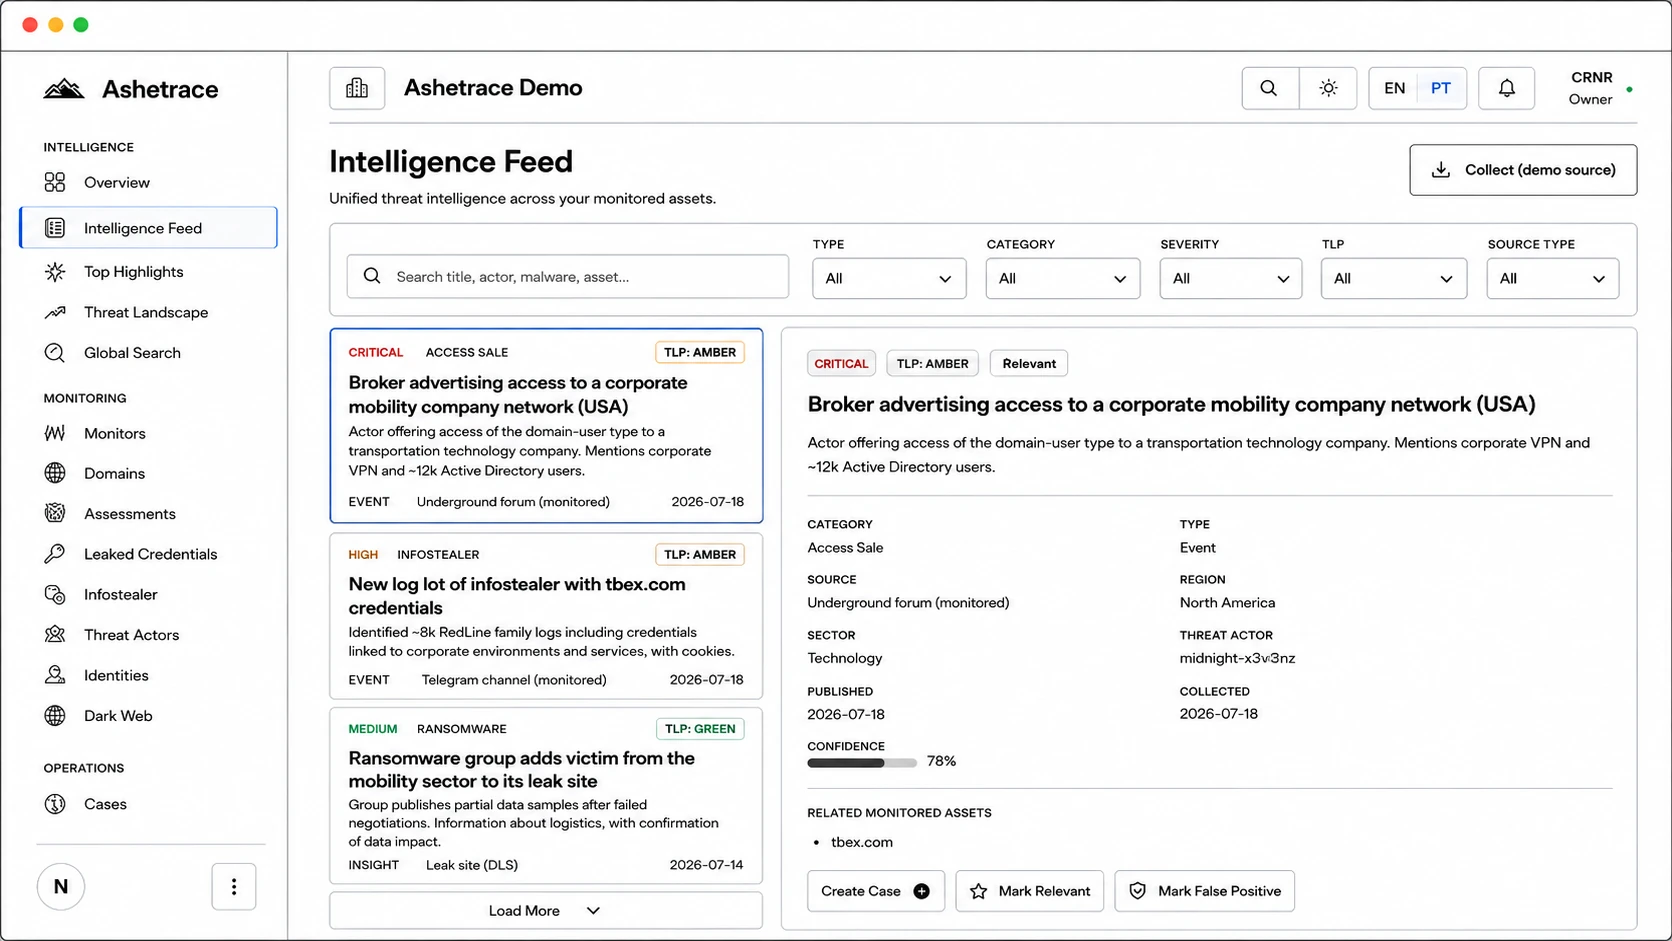Open the TLP filter dropdown
The height and width of the screenshot is (941, 1672).
coord(1394,279)
